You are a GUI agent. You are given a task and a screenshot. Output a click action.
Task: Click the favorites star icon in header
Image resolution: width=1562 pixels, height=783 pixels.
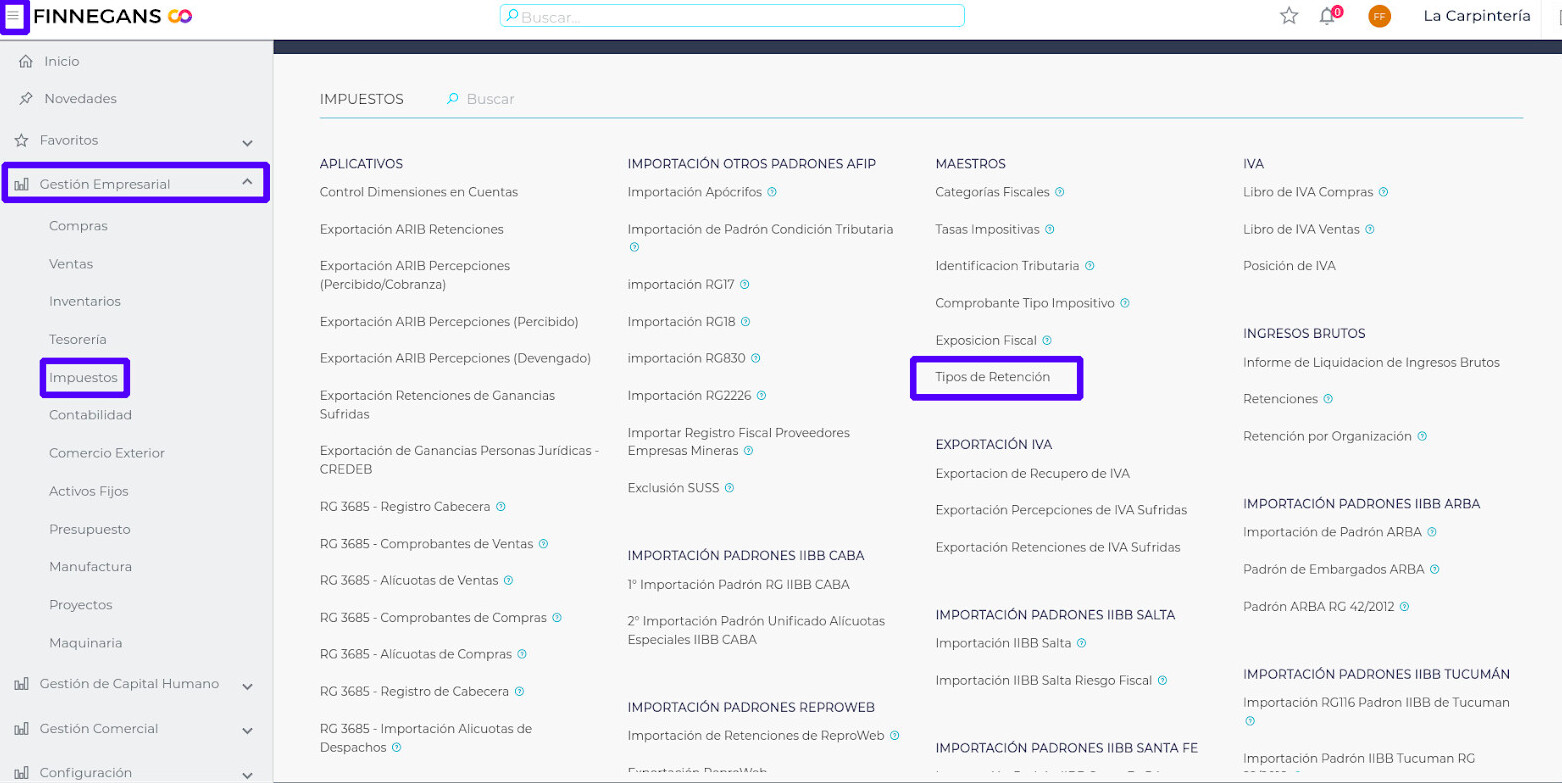click(1289, 16)
